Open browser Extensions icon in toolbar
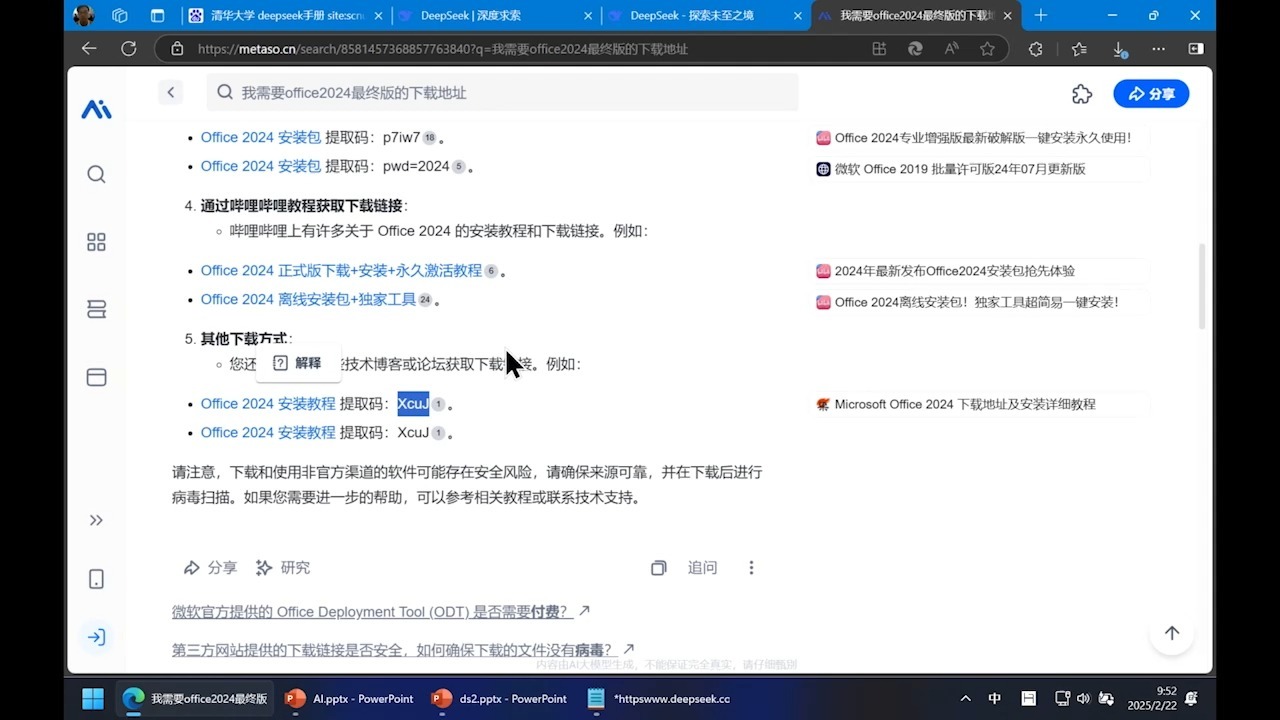The height and width of the screenshot is (720, 1280). (x=1036, y=48)
